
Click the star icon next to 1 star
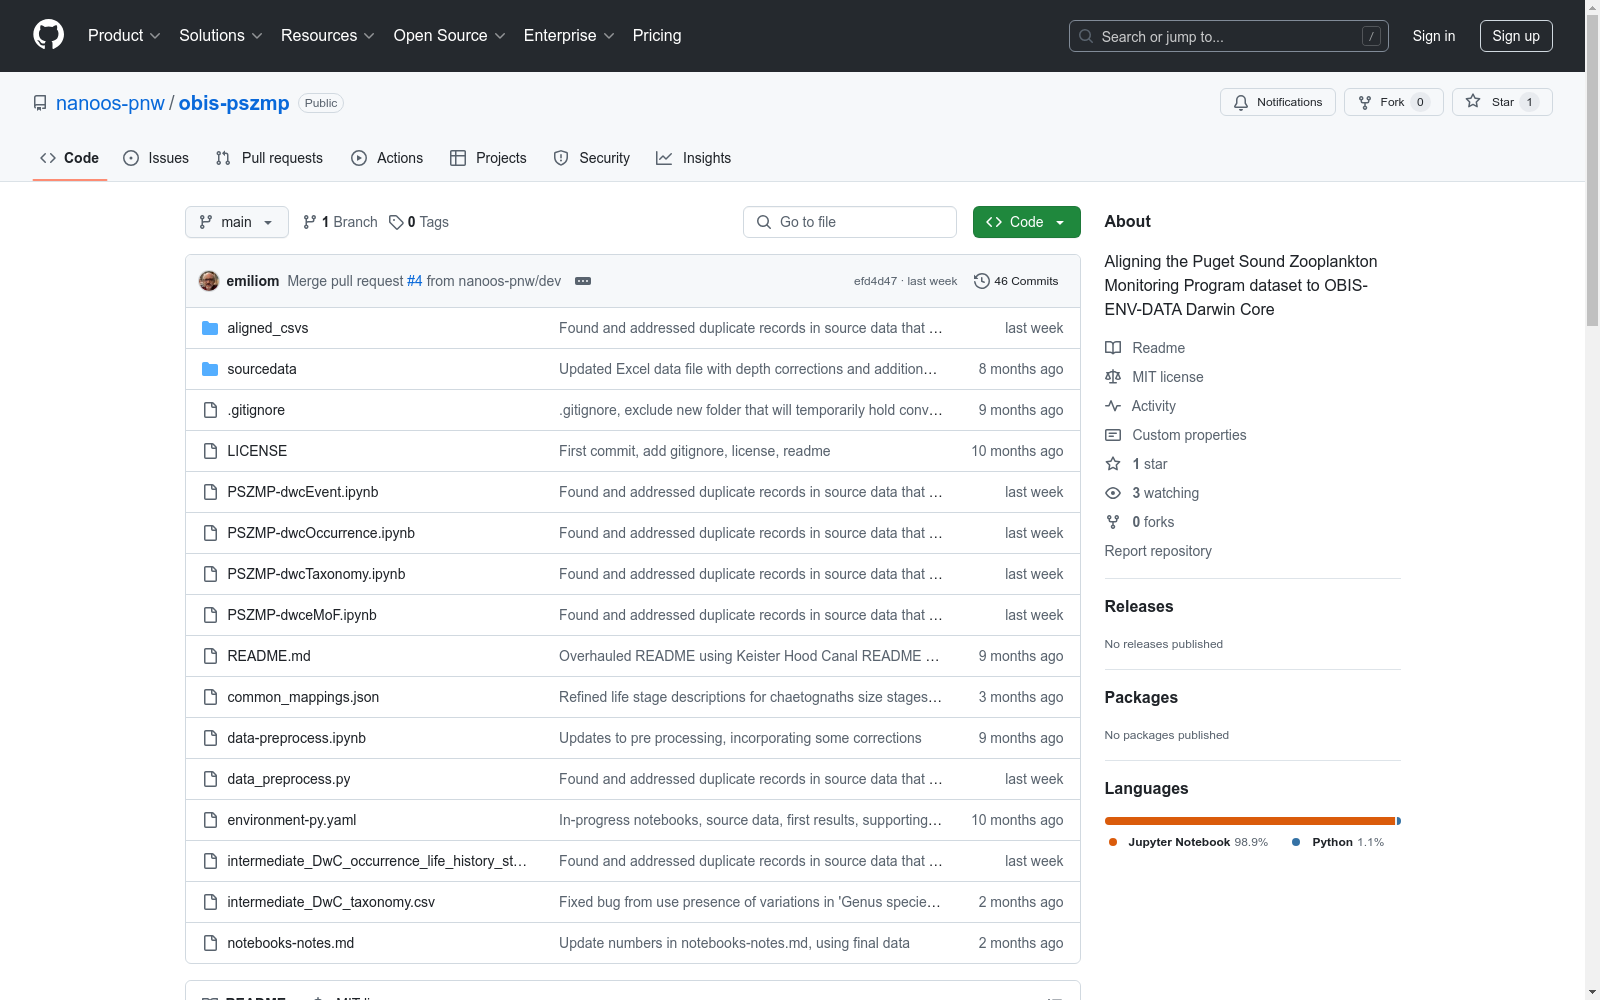[x=1113, y=464]
